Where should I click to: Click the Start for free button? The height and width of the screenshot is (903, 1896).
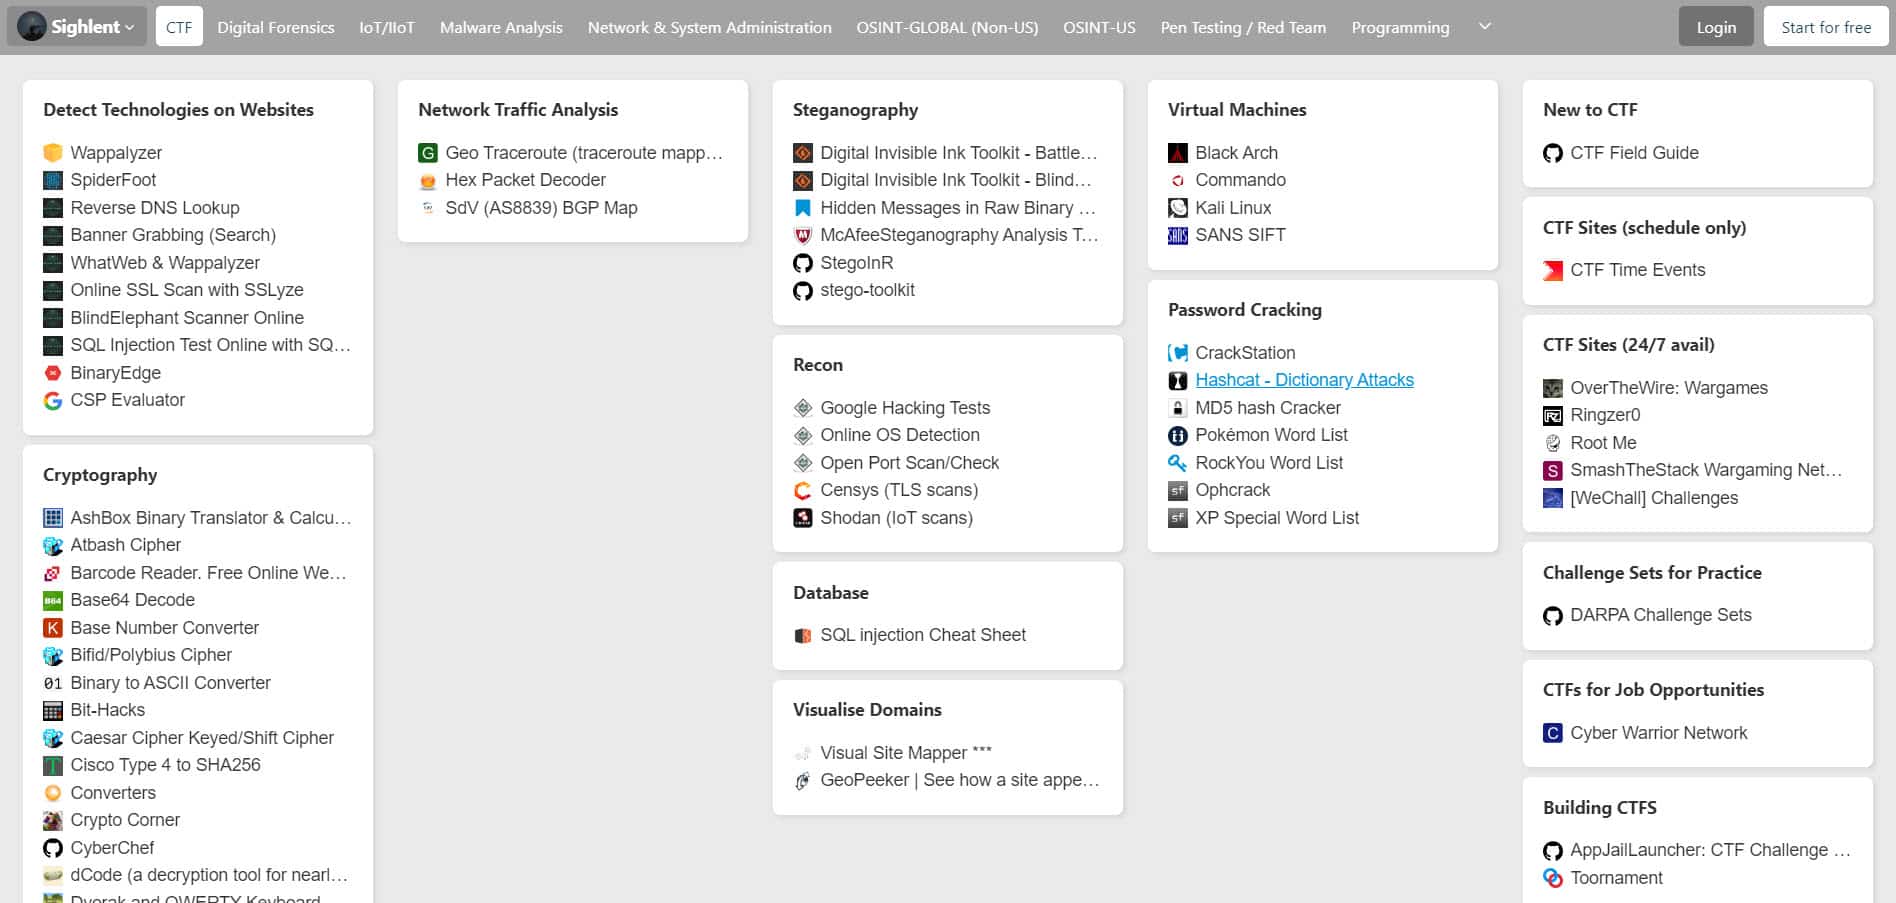[1826, 27]
